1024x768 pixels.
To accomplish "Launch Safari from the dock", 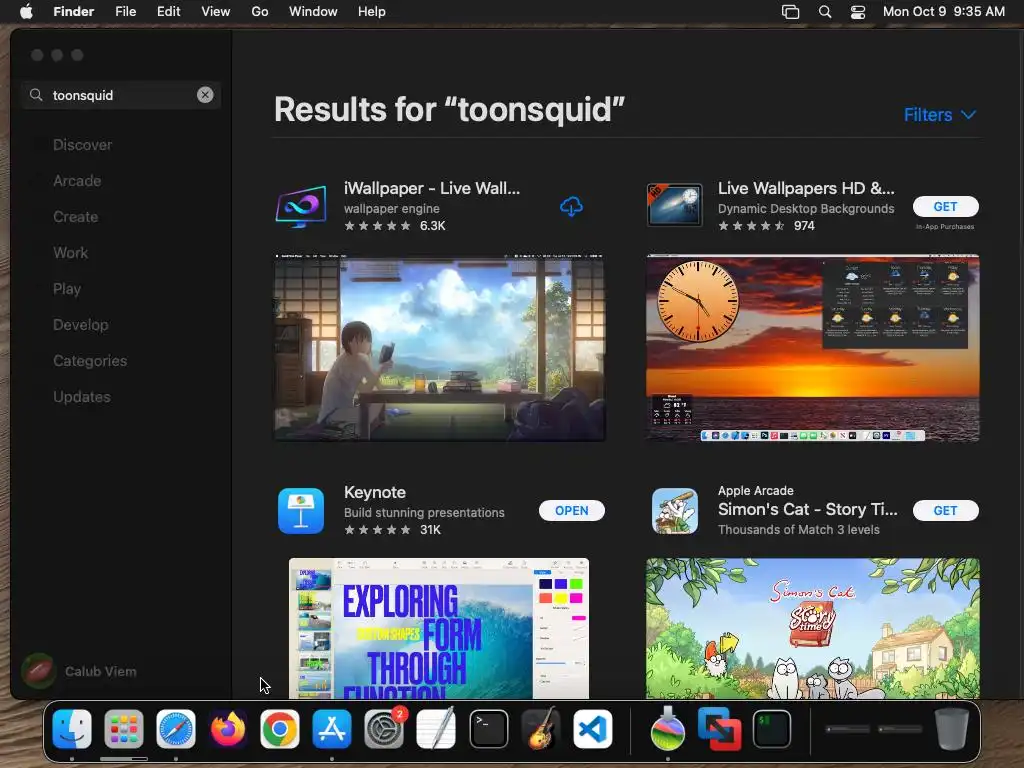I will tap(176, 729).
